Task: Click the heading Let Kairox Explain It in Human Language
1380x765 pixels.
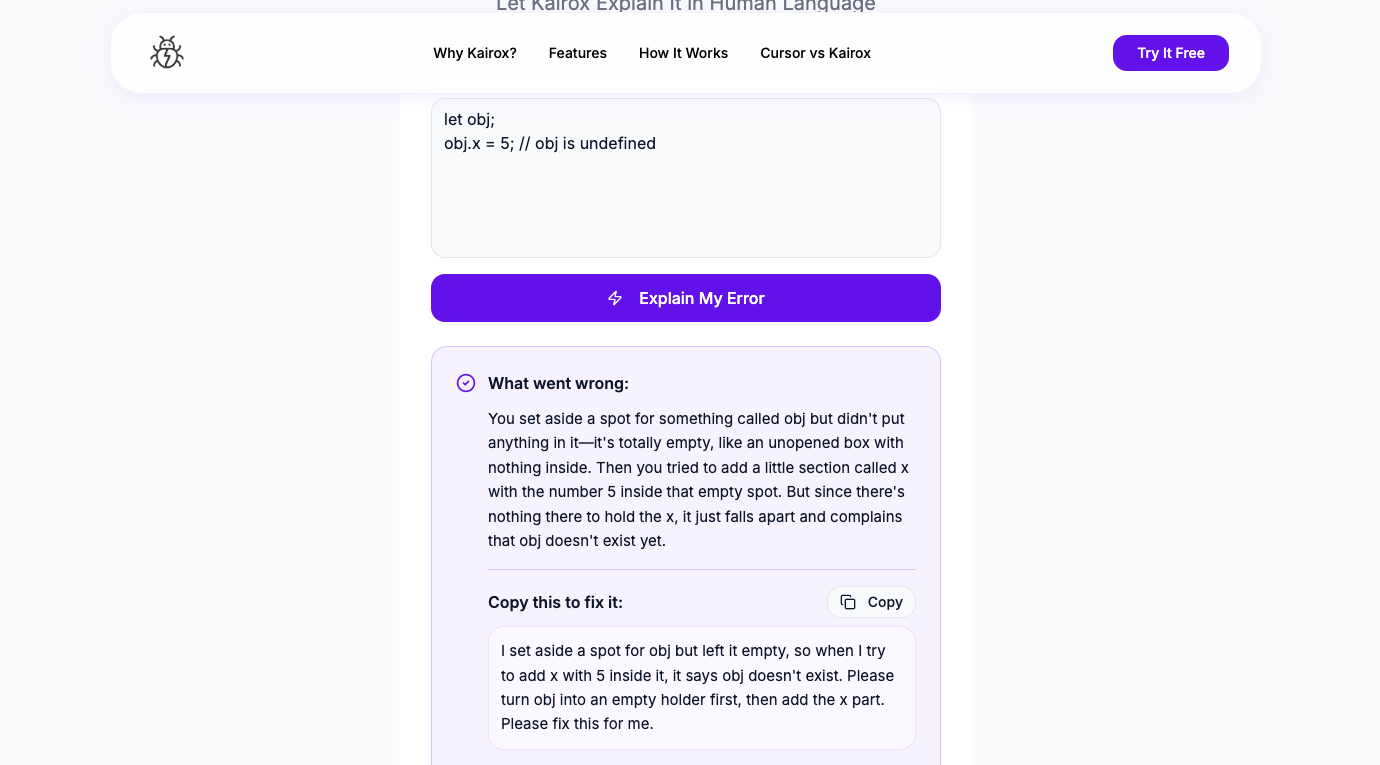Action: tap(683, 5)
